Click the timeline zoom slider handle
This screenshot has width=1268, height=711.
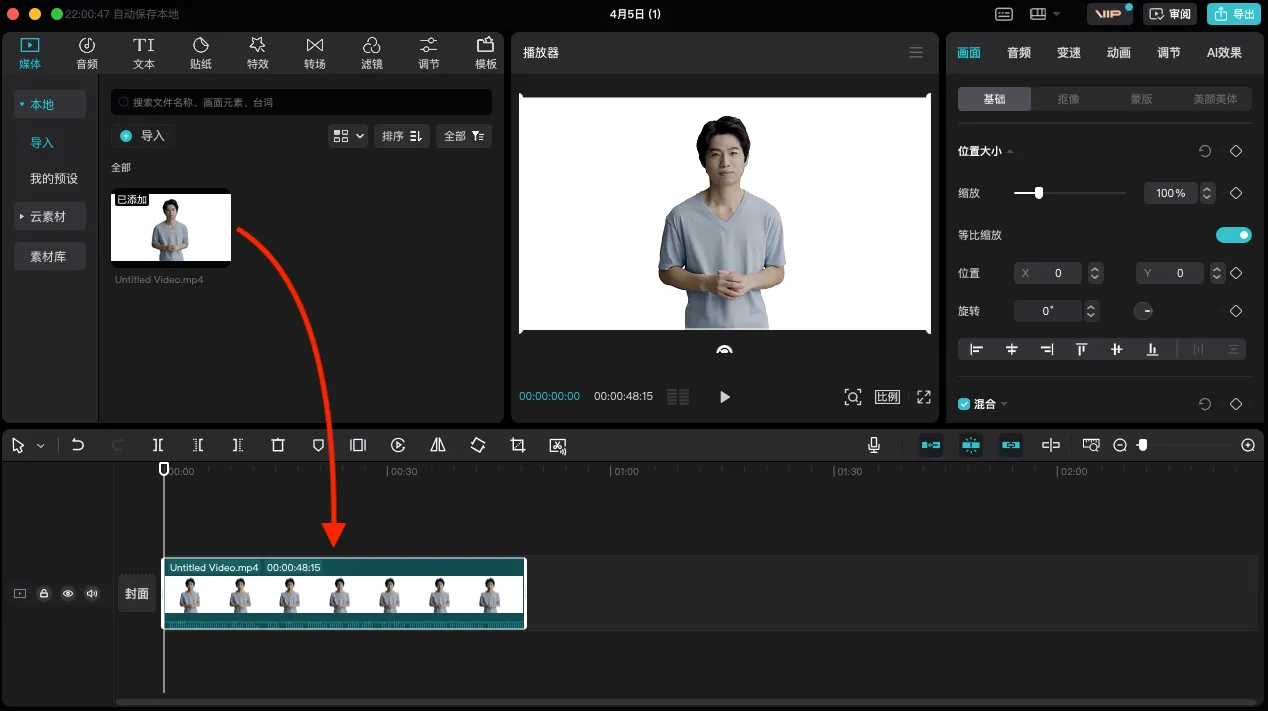point(1142,445)
